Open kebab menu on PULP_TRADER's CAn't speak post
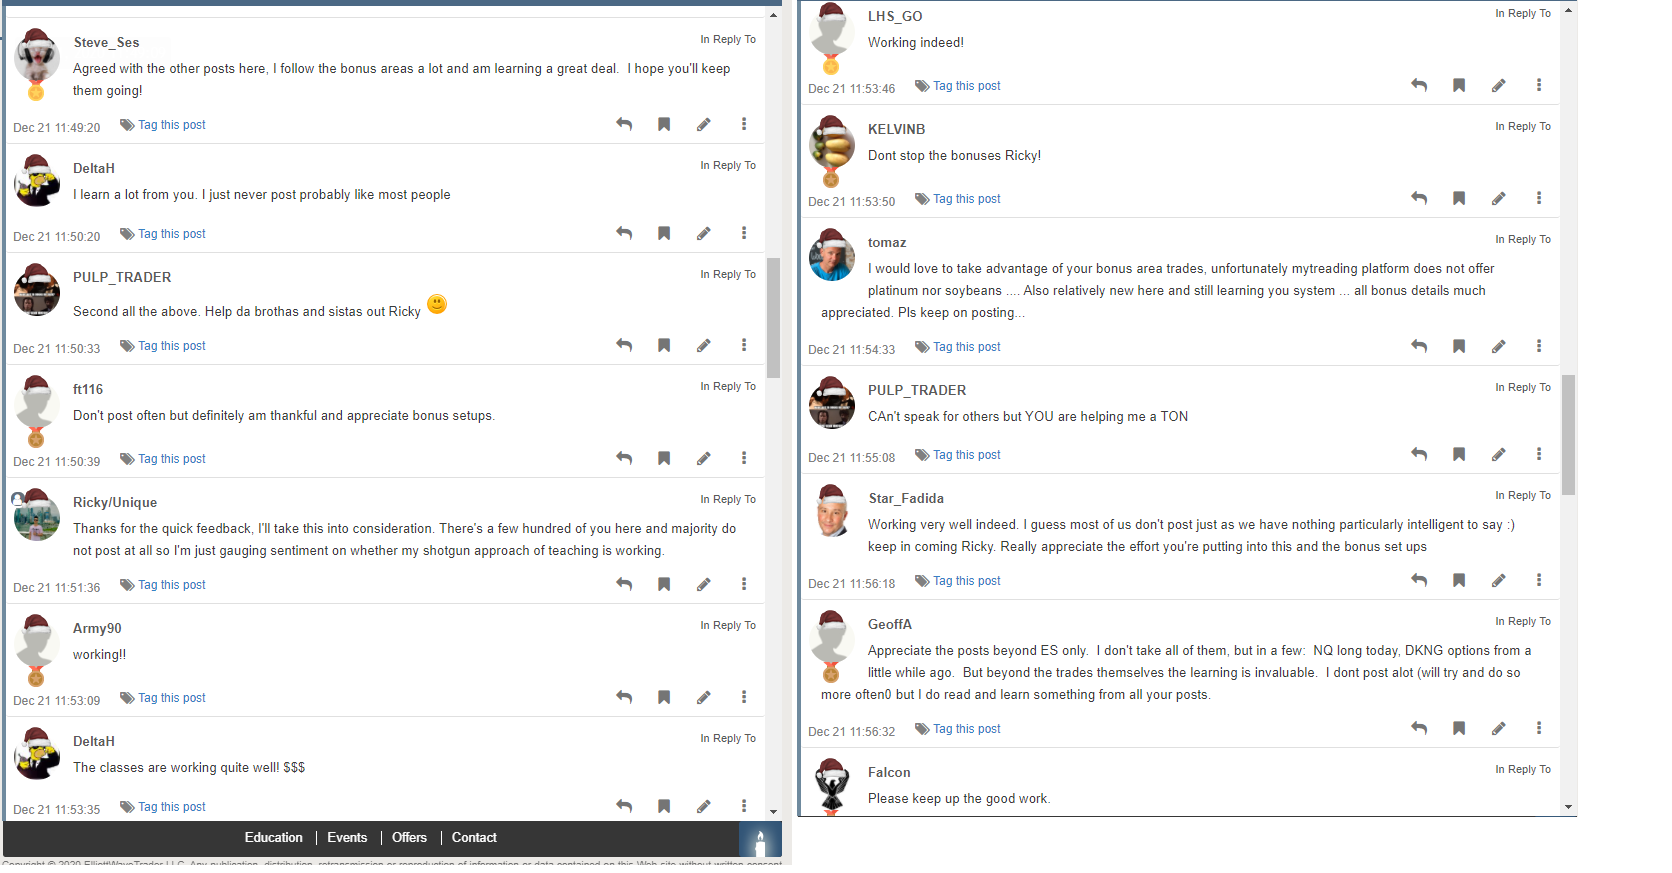Screen dimensions: 1672x873 [x=1539, y=454]
